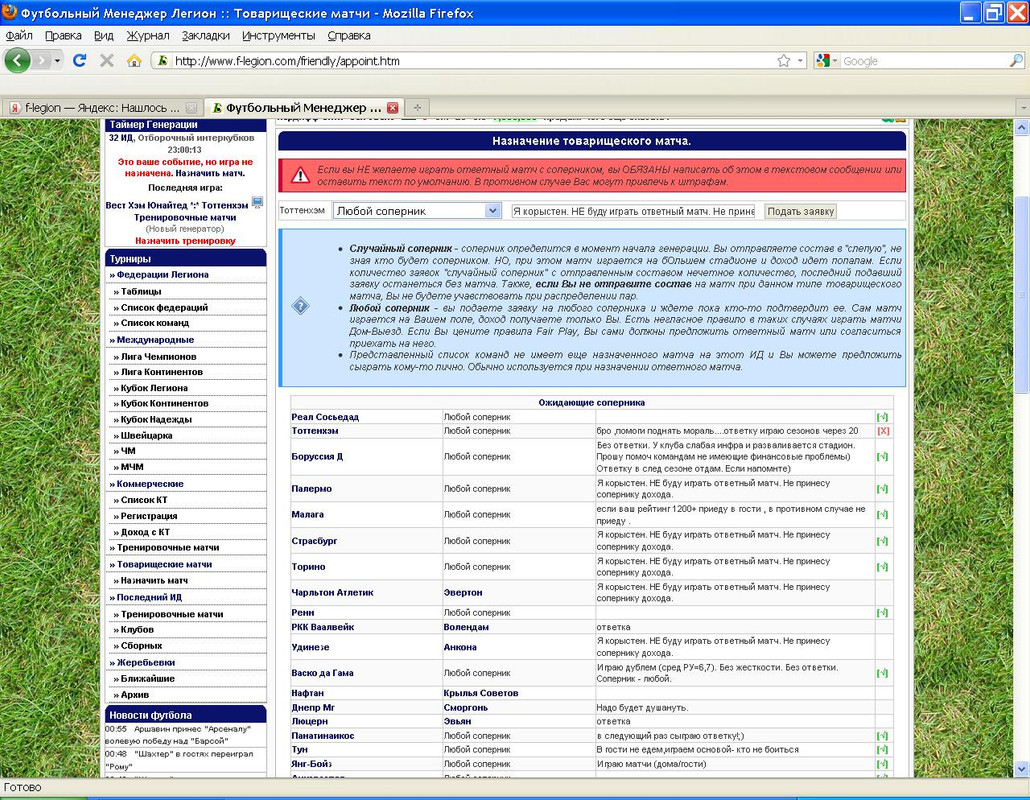Open the Удинезе team link
The height and width of the screenshot is (800, 1030).
pyautogui.click(x=311, y=647)
